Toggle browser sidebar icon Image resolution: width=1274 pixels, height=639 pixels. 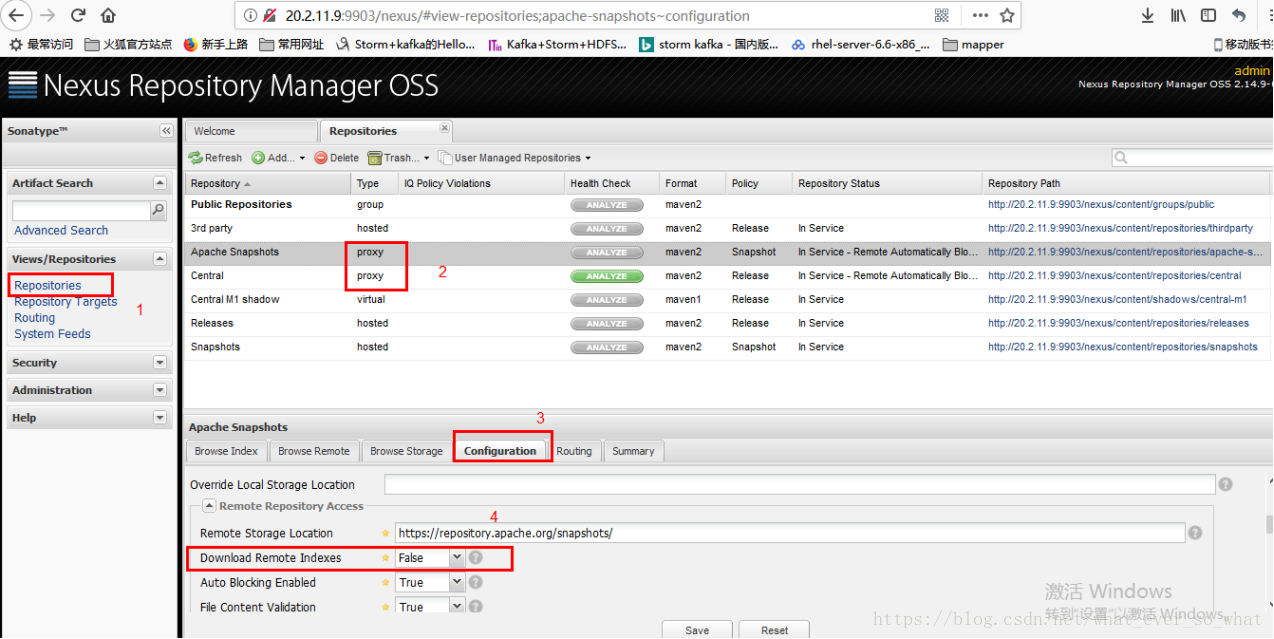click(1208, 15)
